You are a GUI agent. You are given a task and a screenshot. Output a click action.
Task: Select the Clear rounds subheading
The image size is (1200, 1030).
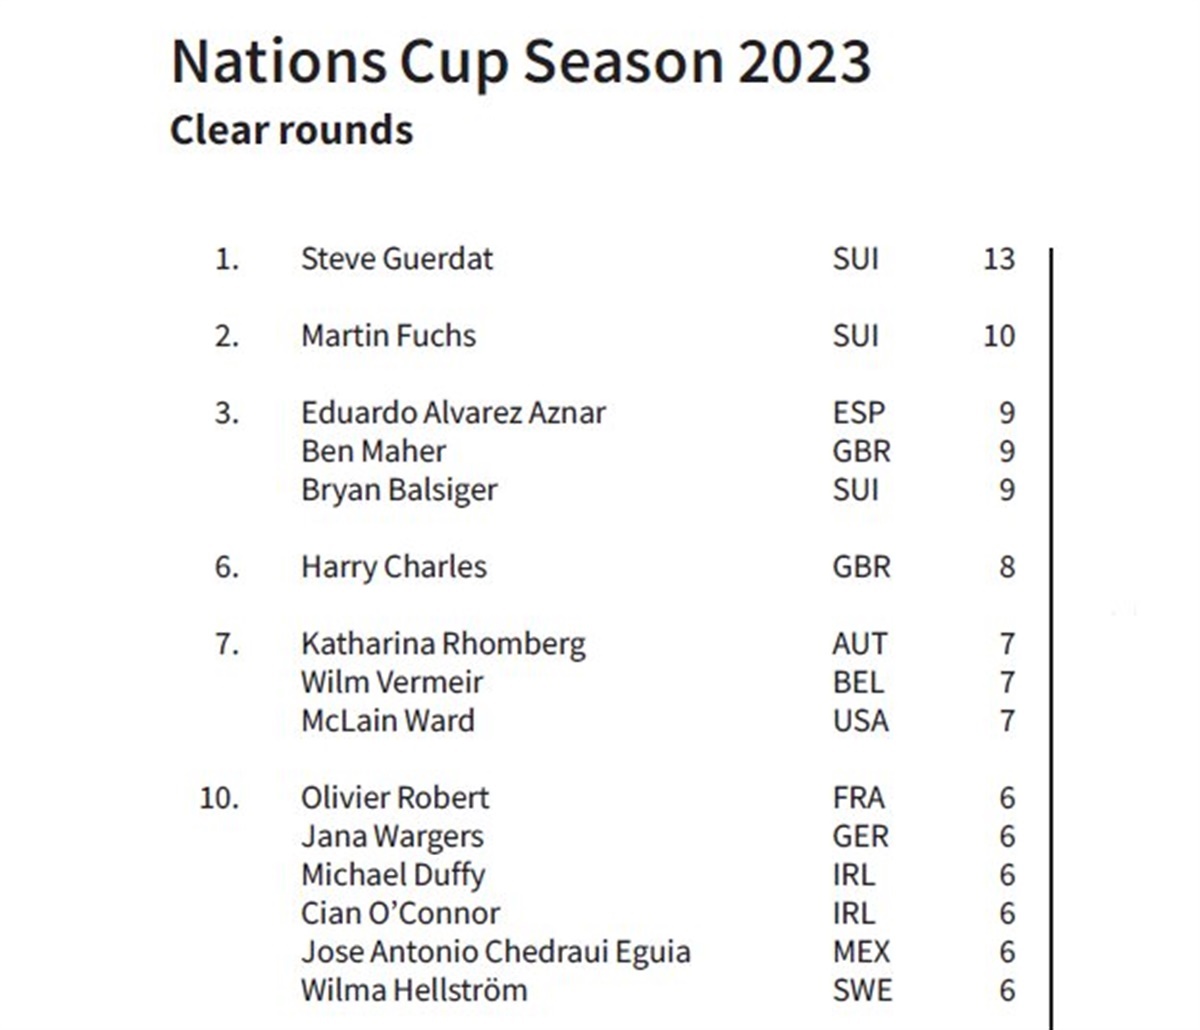coord(291,131)
